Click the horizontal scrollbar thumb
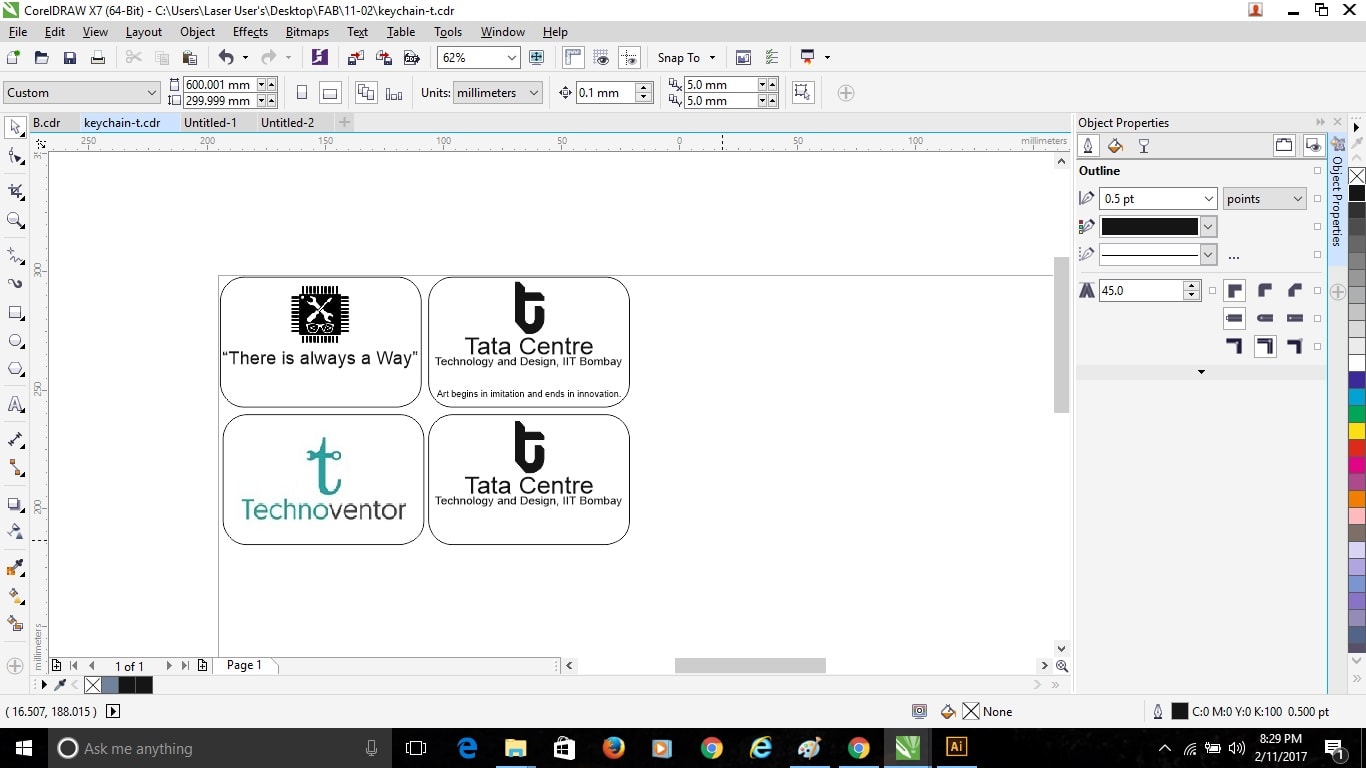This screenshot has height=768, width=1366. click(x=750, y=666)
